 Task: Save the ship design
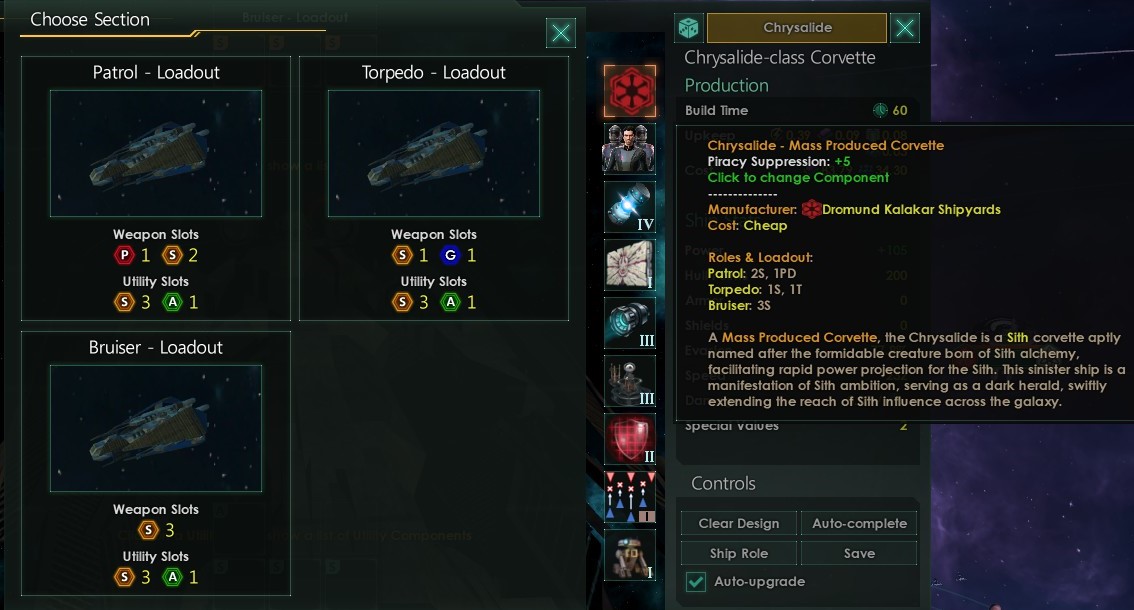[859, 554]
